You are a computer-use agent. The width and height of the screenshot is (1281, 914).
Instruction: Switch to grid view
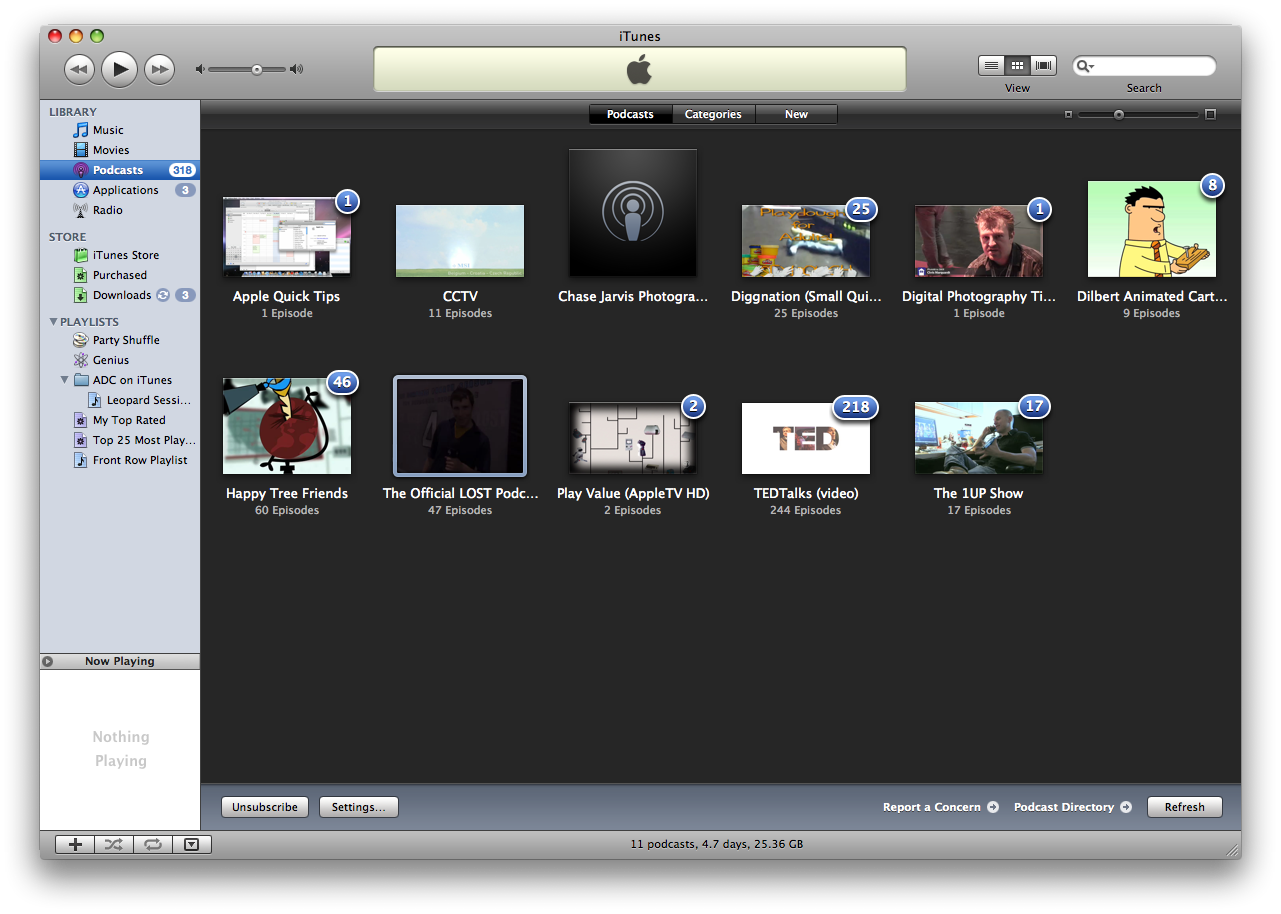(1017, 65)
